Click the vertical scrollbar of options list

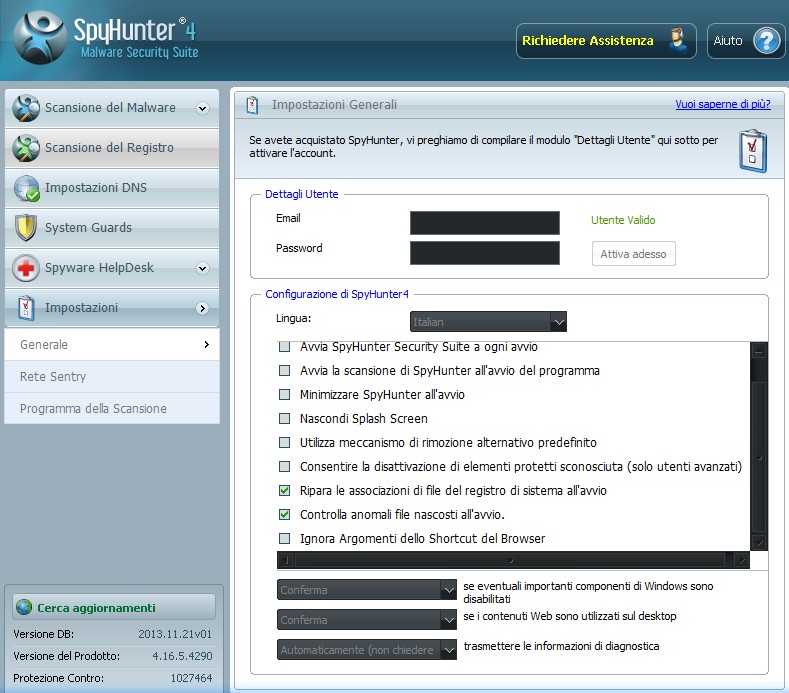tap(758, 446)
